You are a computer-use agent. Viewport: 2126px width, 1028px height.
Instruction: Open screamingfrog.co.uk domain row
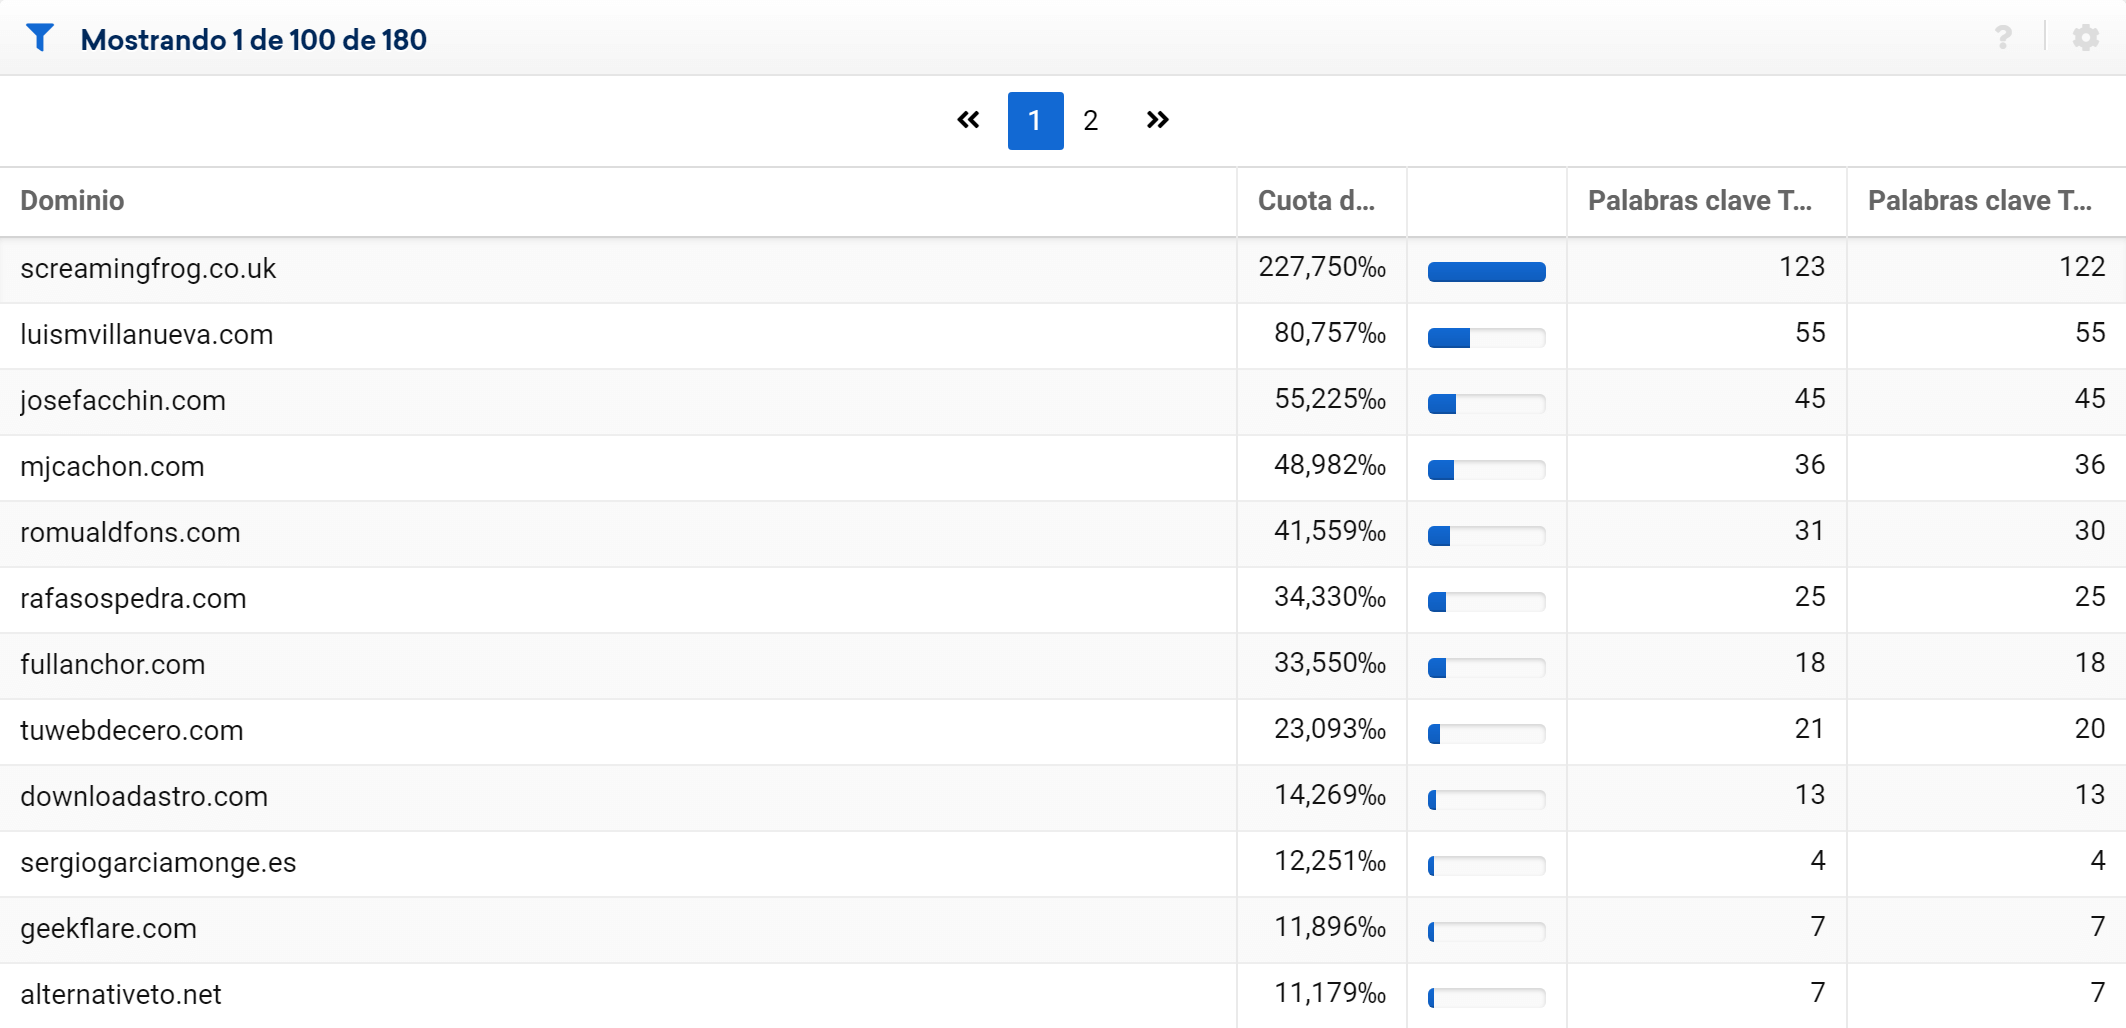click(x=148, y=269)
